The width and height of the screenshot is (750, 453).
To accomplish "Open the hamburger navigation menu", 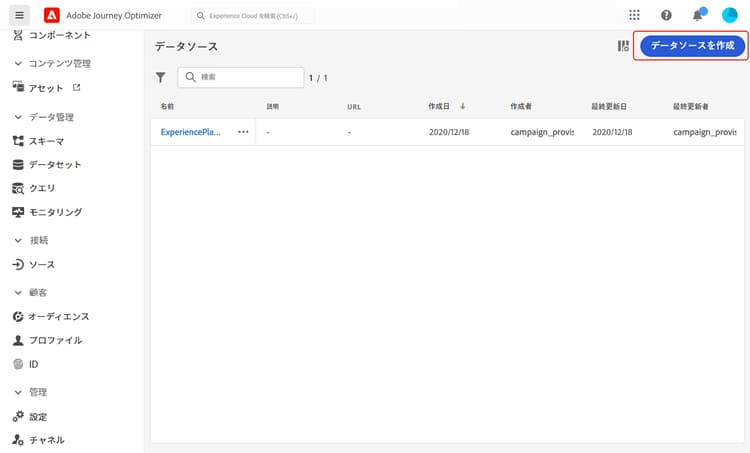I will click(19, 15).
